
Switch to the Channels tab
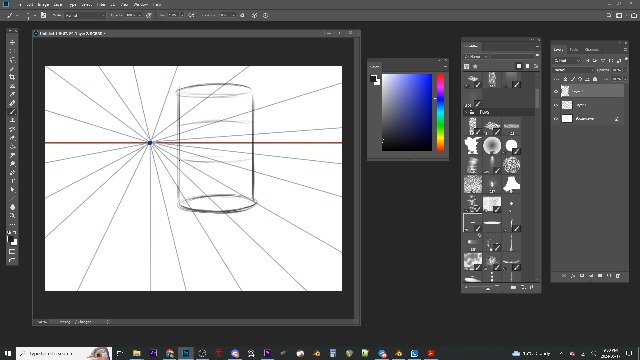591,49
